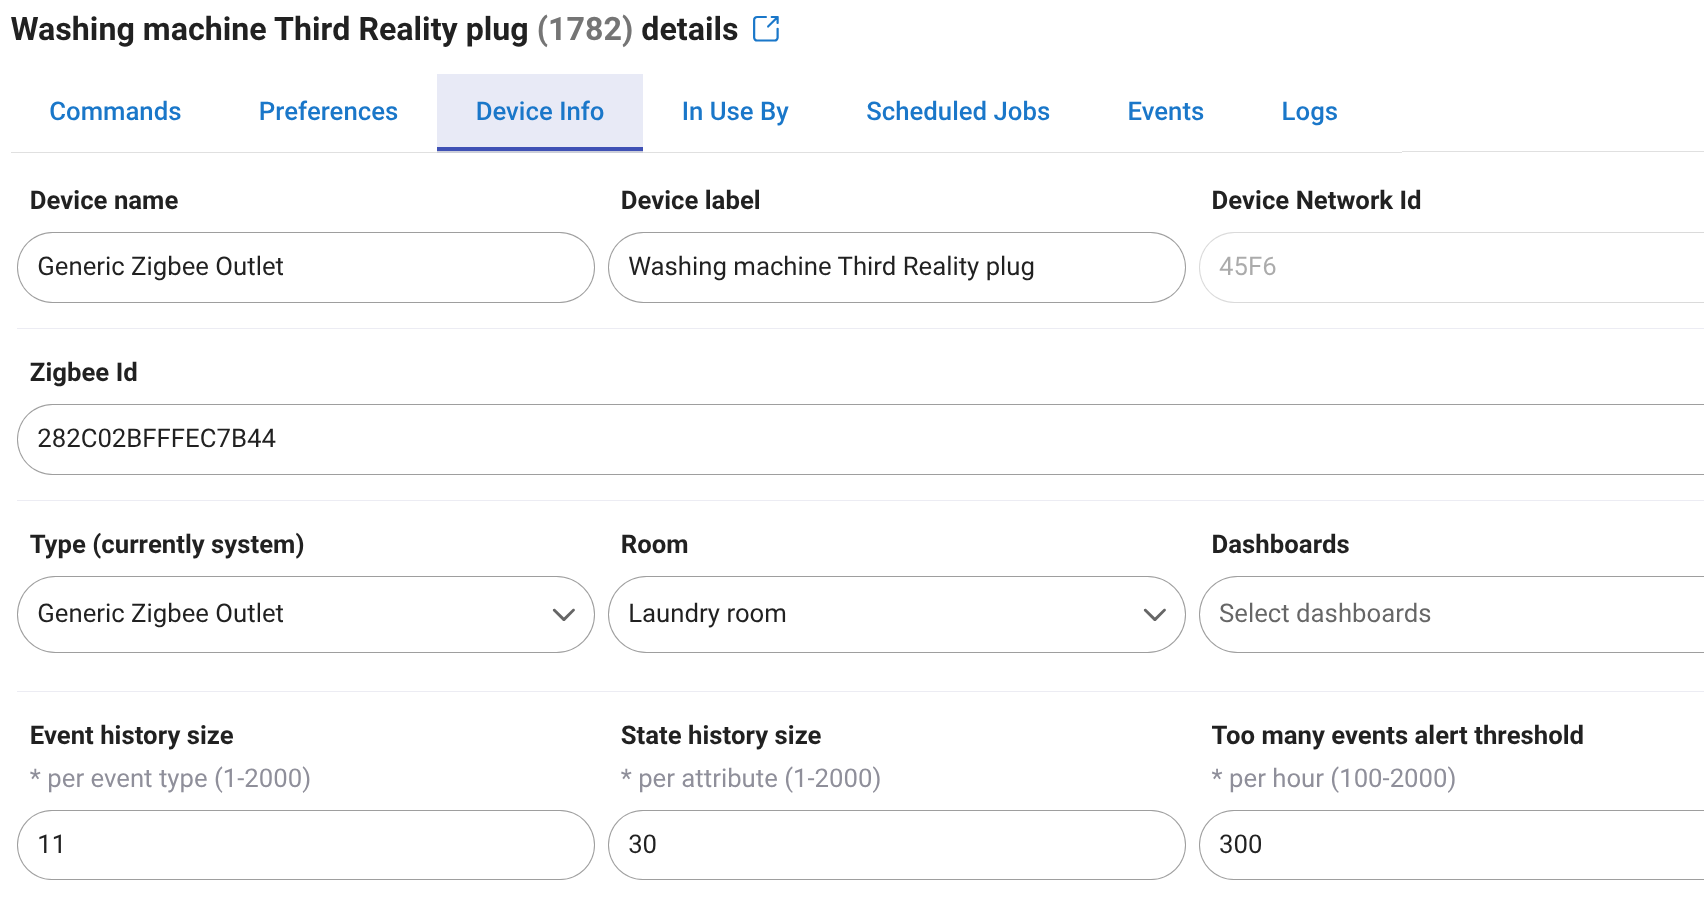This screenshot has height=904, width=1704.
Task: Open device page via external link icon
Action: [766, 29]
